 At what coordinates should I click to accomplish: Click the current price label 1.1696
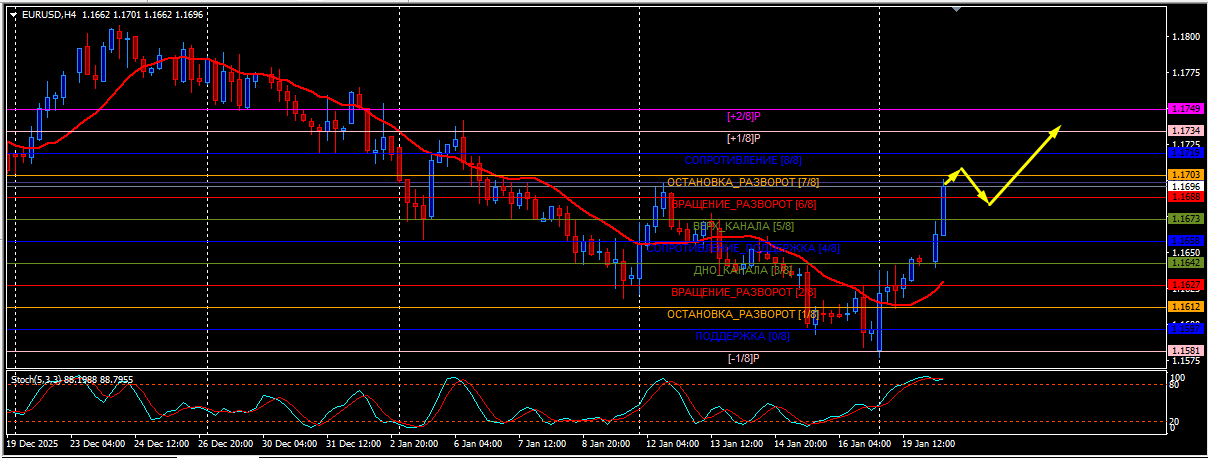pos(1186,186)
